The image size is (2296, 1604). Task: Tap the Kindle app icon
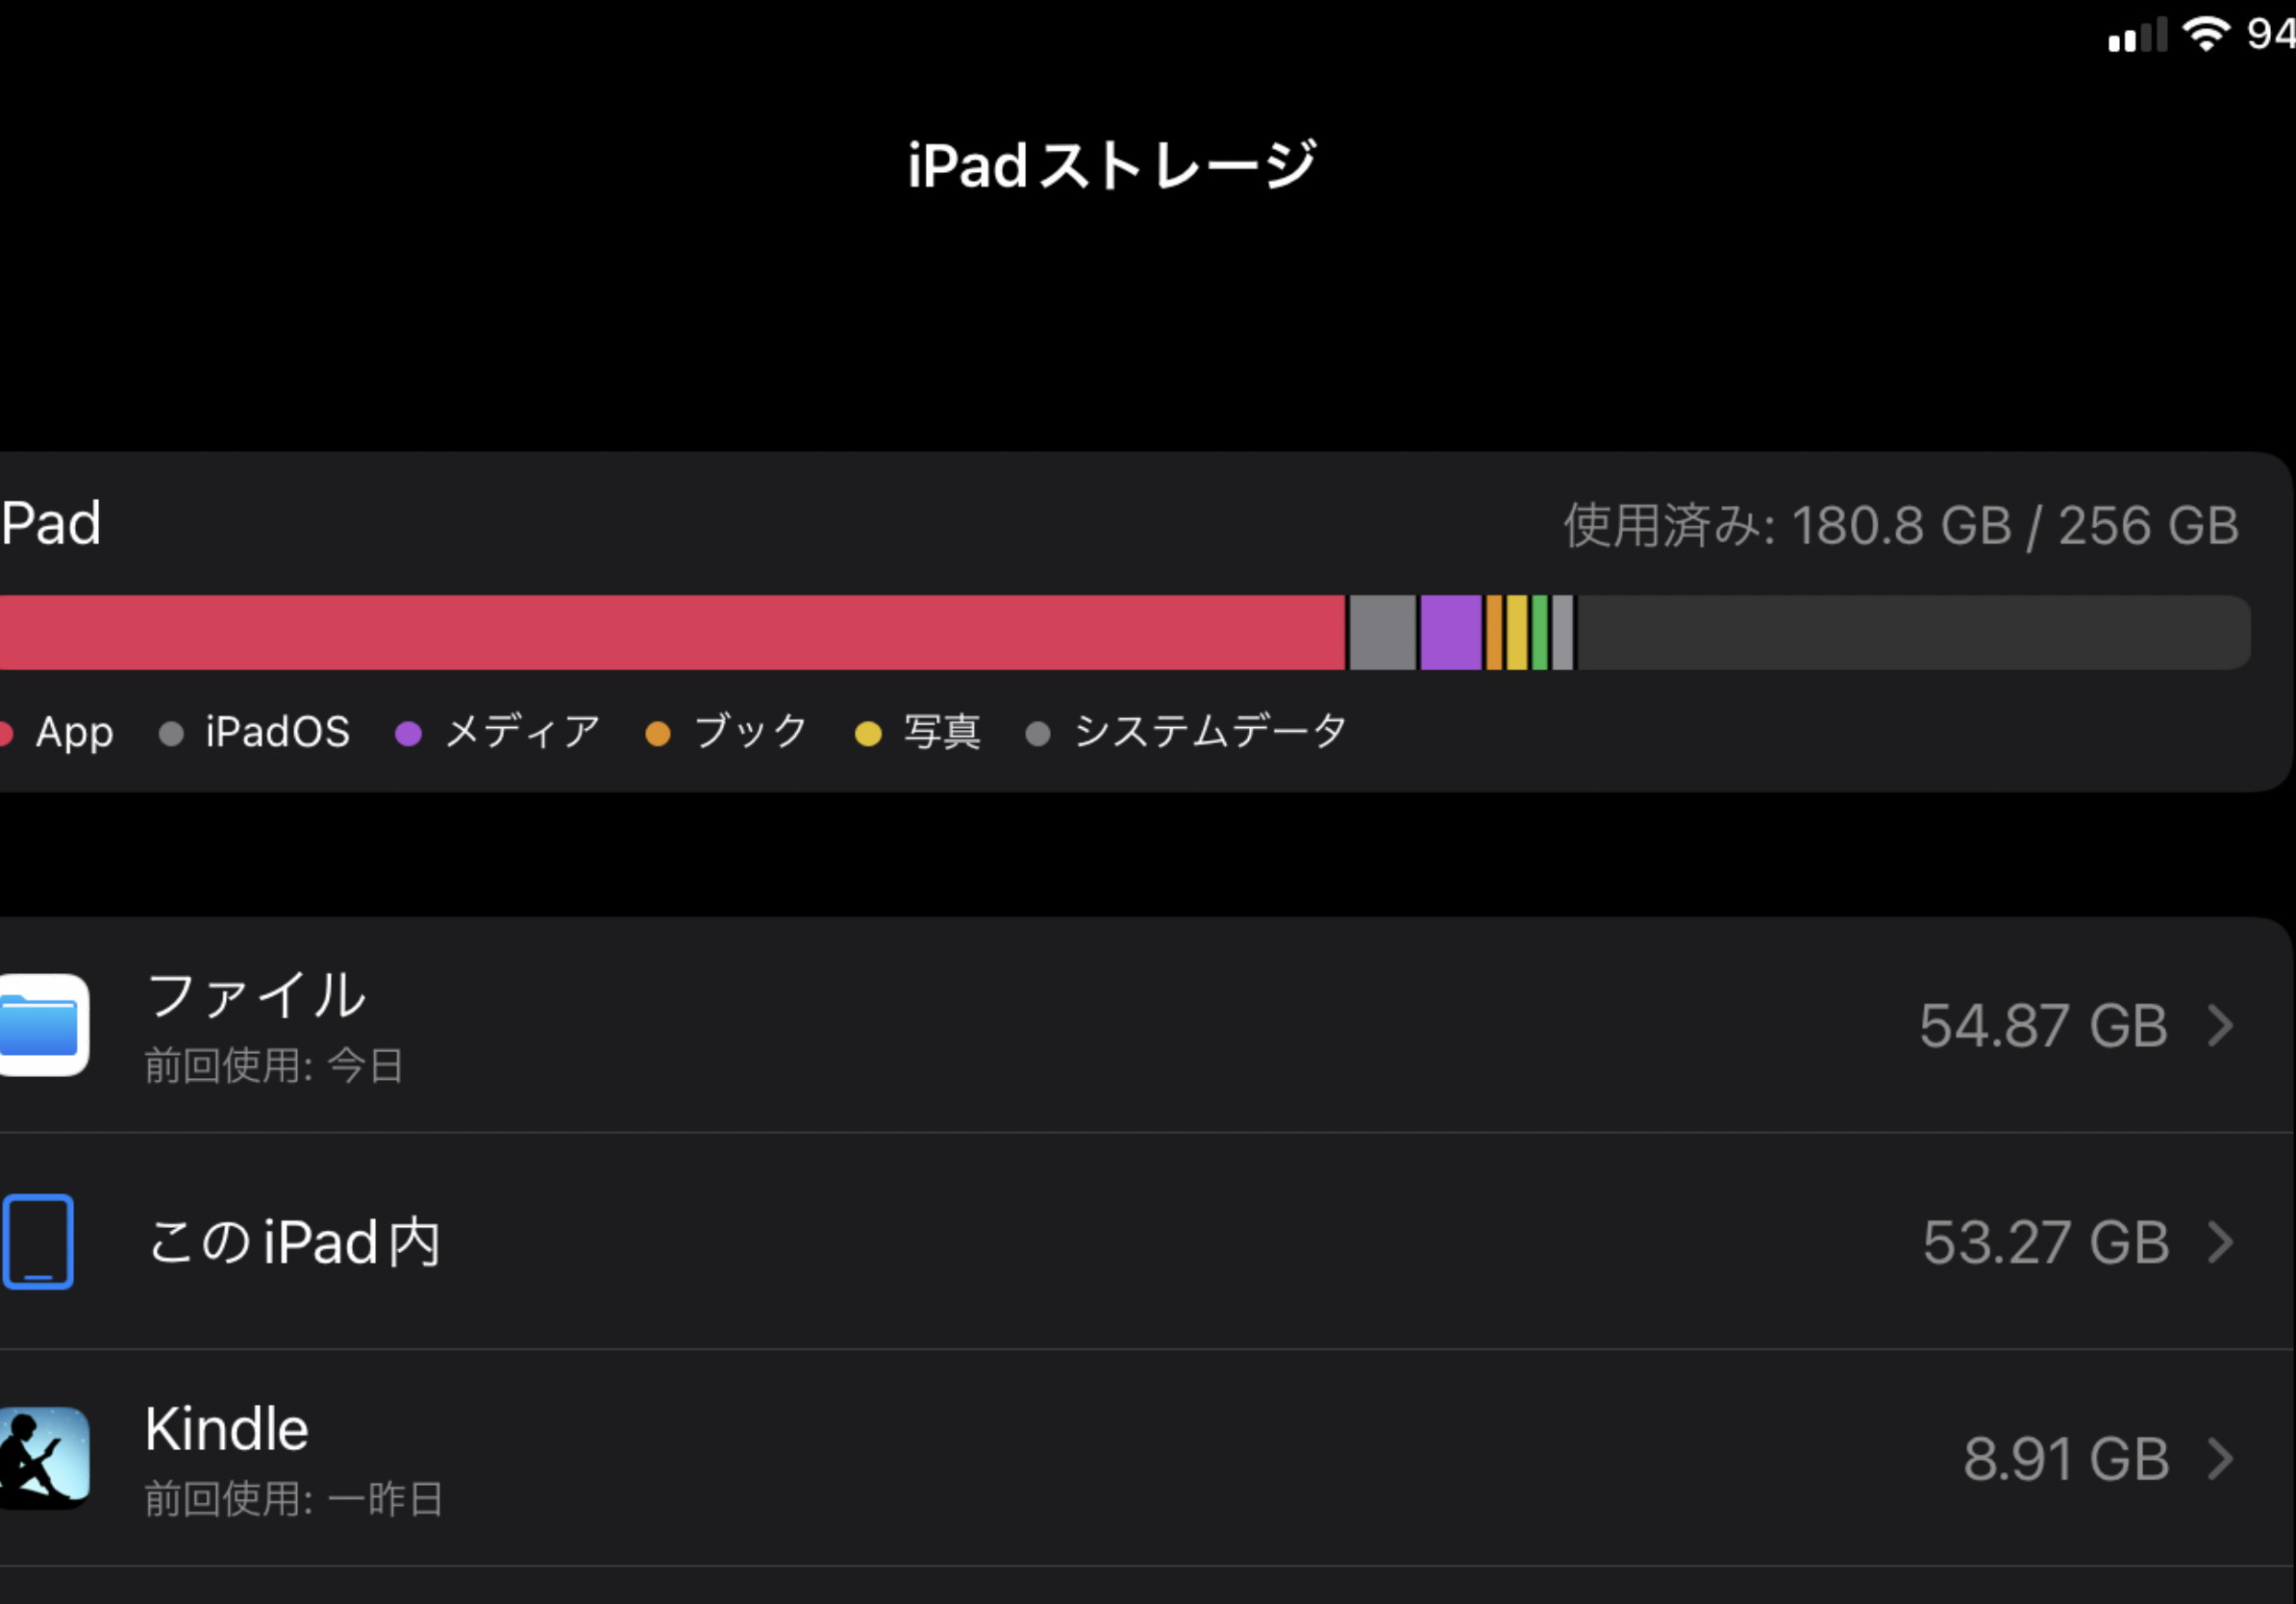tap(44, 1457)
